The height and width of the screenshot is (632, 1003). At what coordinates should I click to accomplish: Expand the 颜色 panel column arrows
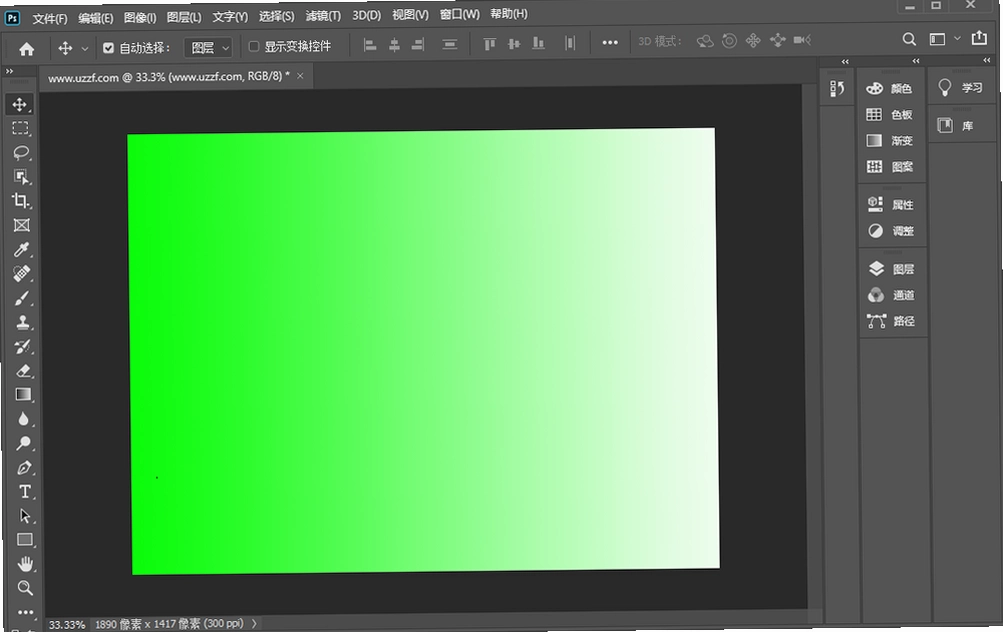(916, 61)
